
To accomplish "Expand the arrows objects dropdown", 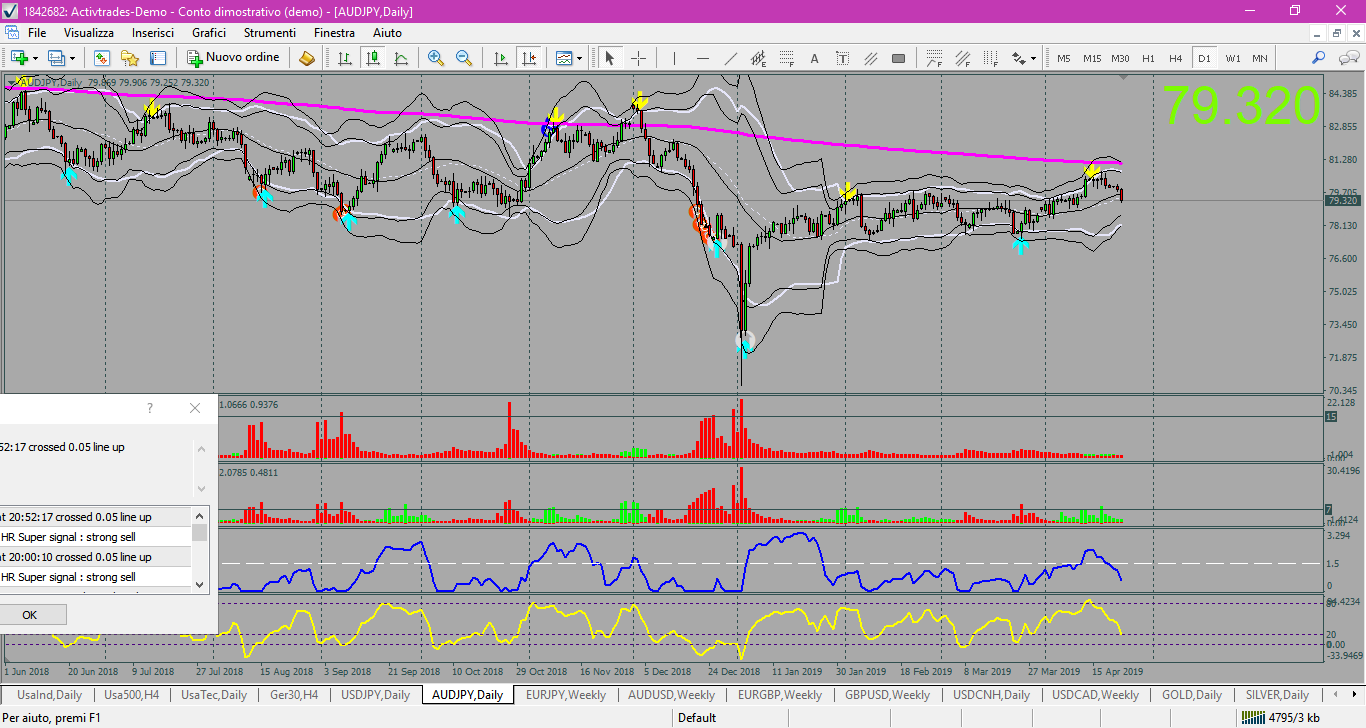I will pyautogui.click(x=1033, y=58).
